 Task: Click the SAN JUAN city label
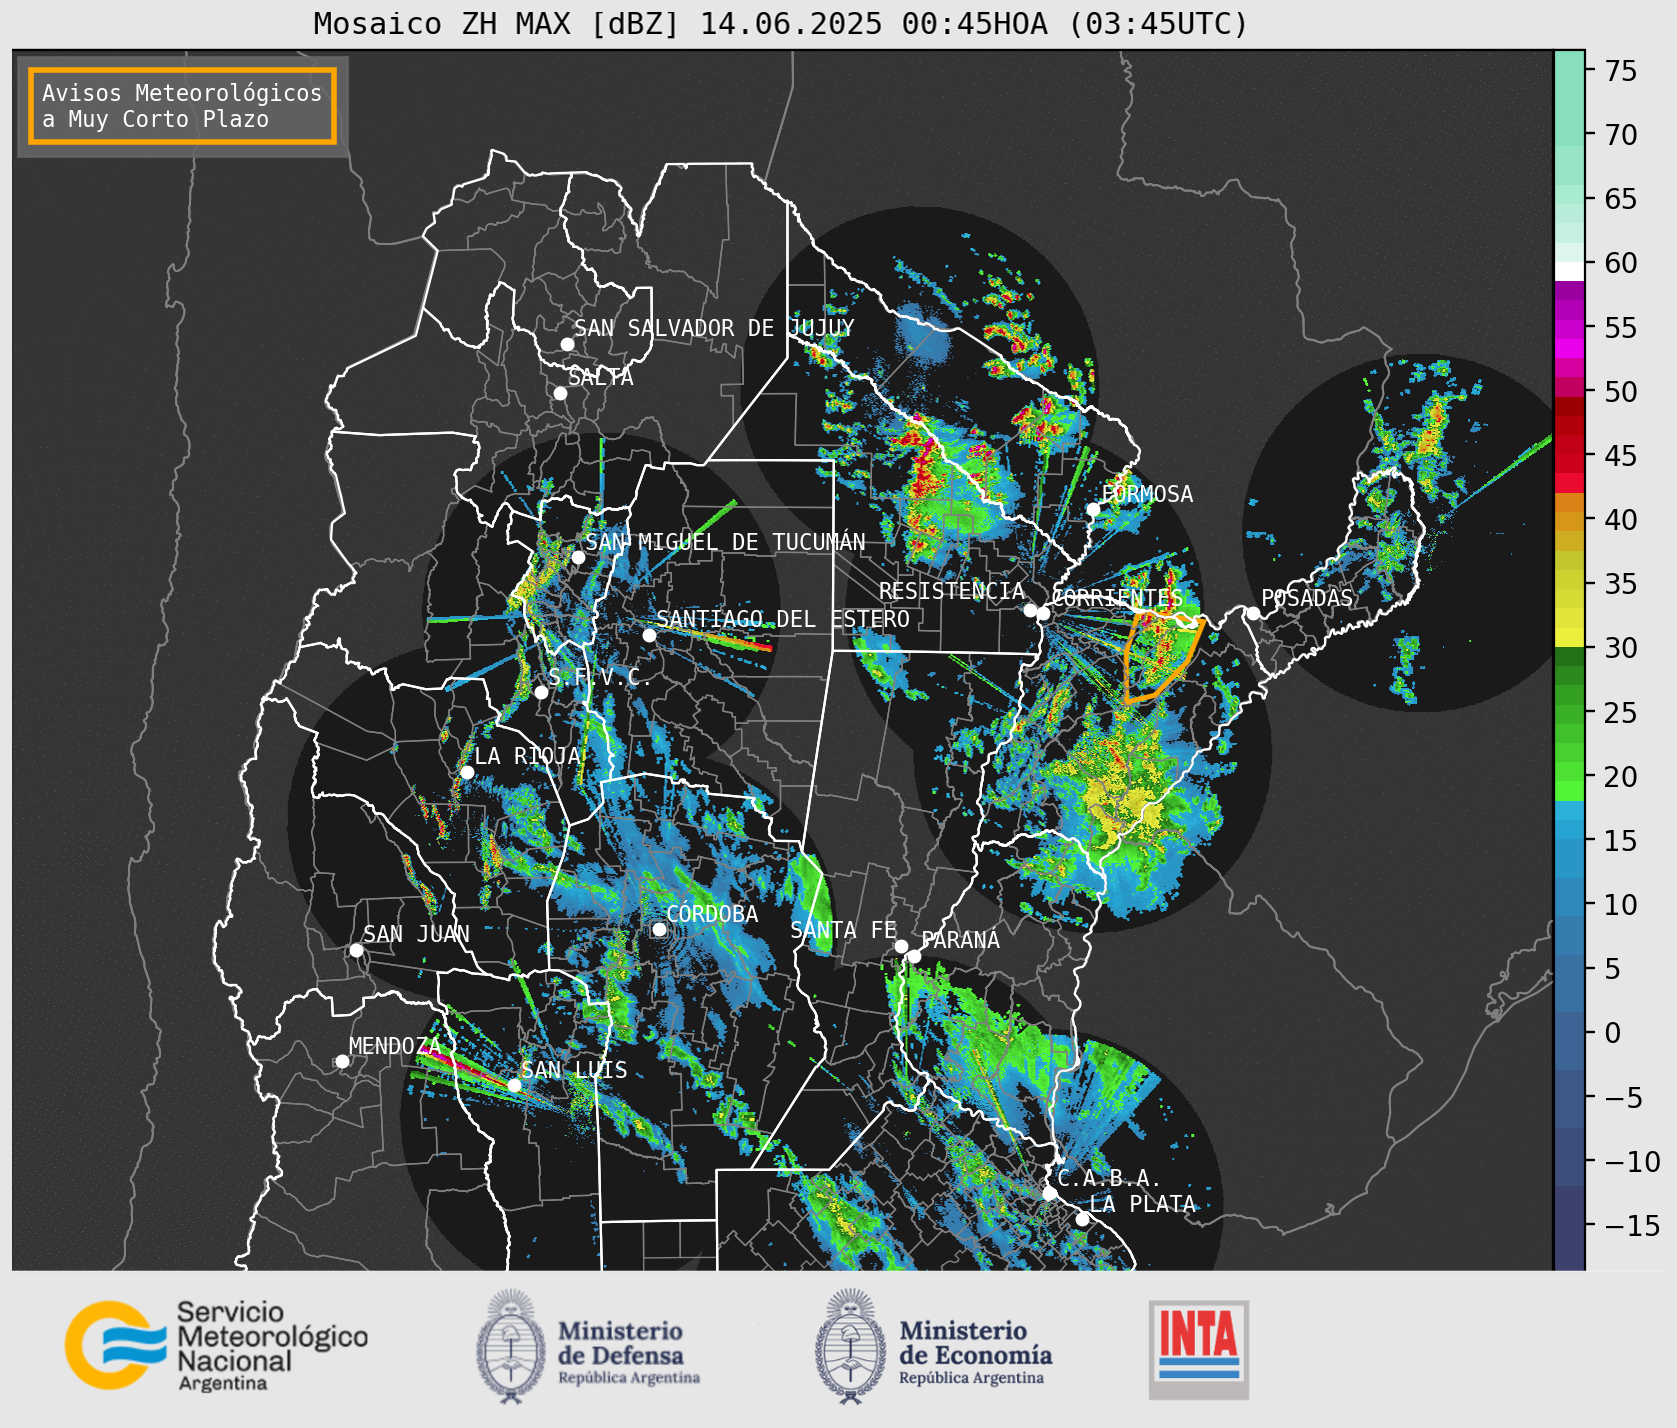(x=416, y=934)
